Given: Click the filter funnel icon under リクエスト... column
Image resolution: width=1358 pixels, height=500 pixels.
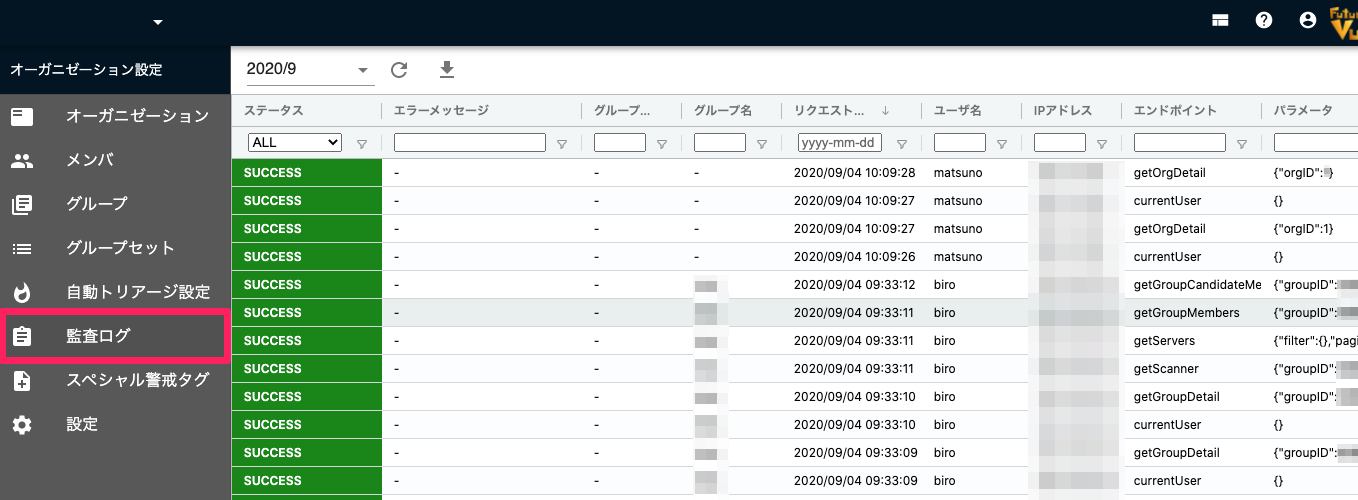Looking at the screenshot, I should (902, 144).
